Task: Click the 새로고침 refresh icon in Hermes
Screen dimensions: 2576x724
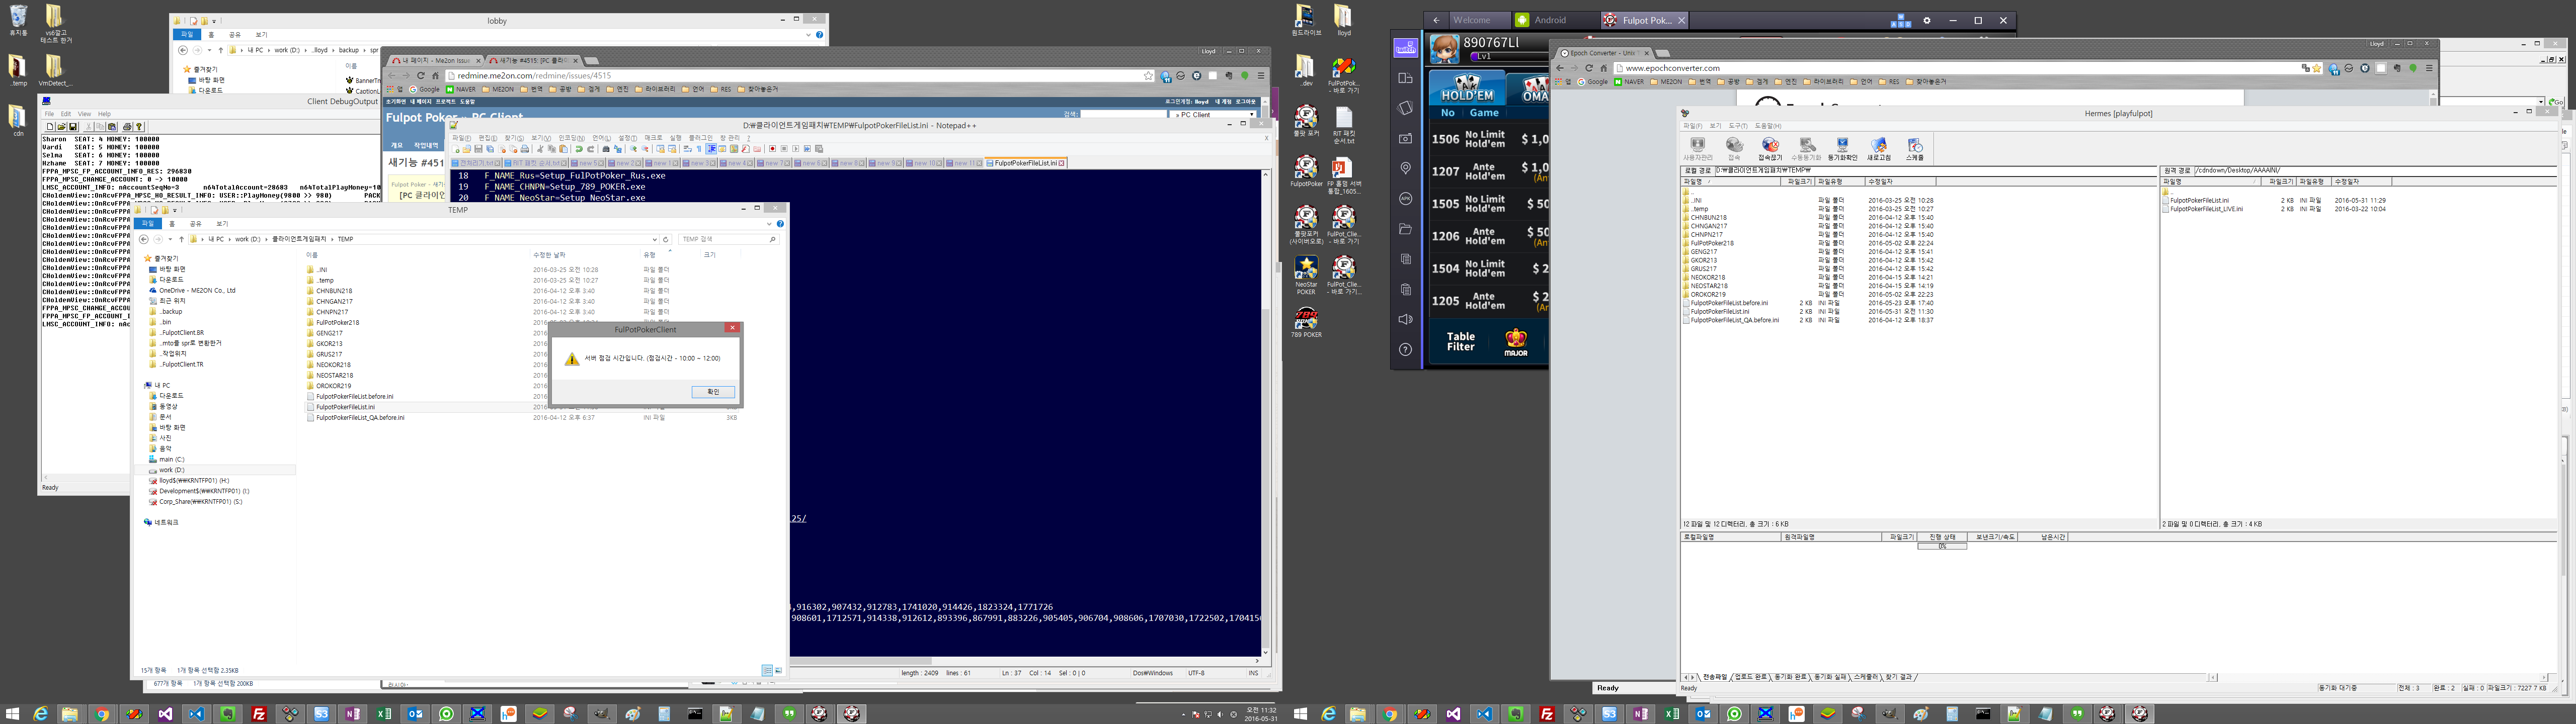Action: pos(1878,149)
